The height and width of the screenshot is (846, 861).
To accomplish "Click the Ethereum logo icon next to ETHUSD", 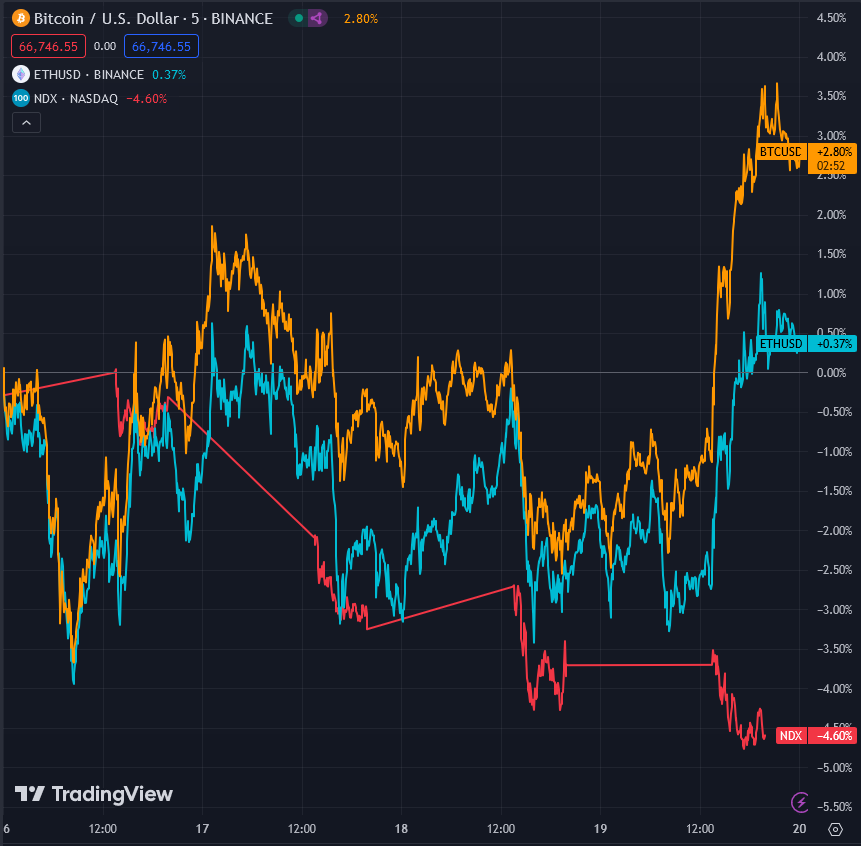I will [21, 74].
